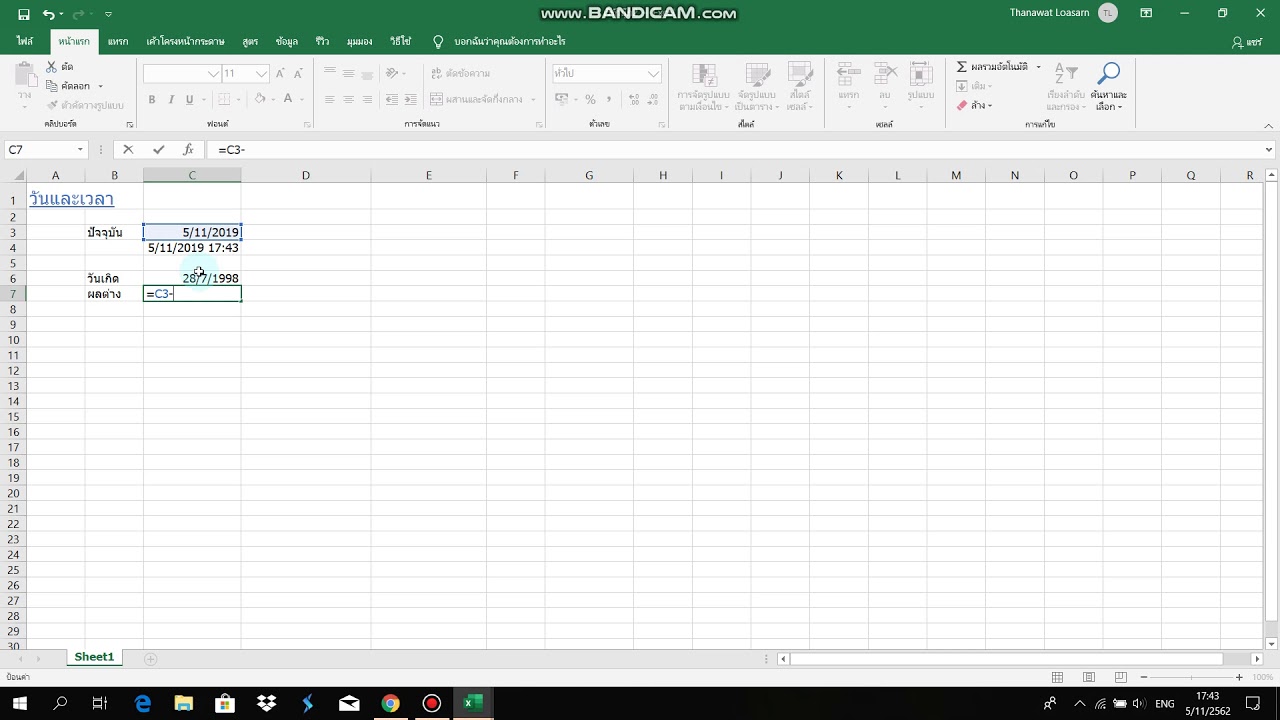
Task: Click the Cut scissors icon
Action: 52,67
